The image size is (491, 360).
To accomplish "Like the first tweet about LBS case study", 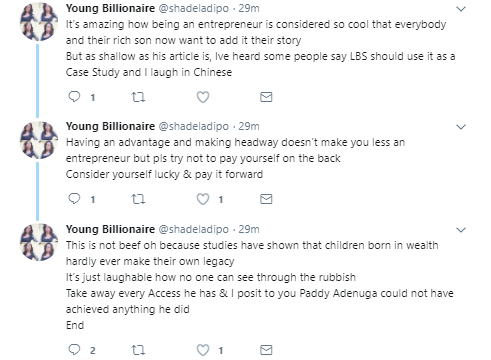I will coord(203,97).
